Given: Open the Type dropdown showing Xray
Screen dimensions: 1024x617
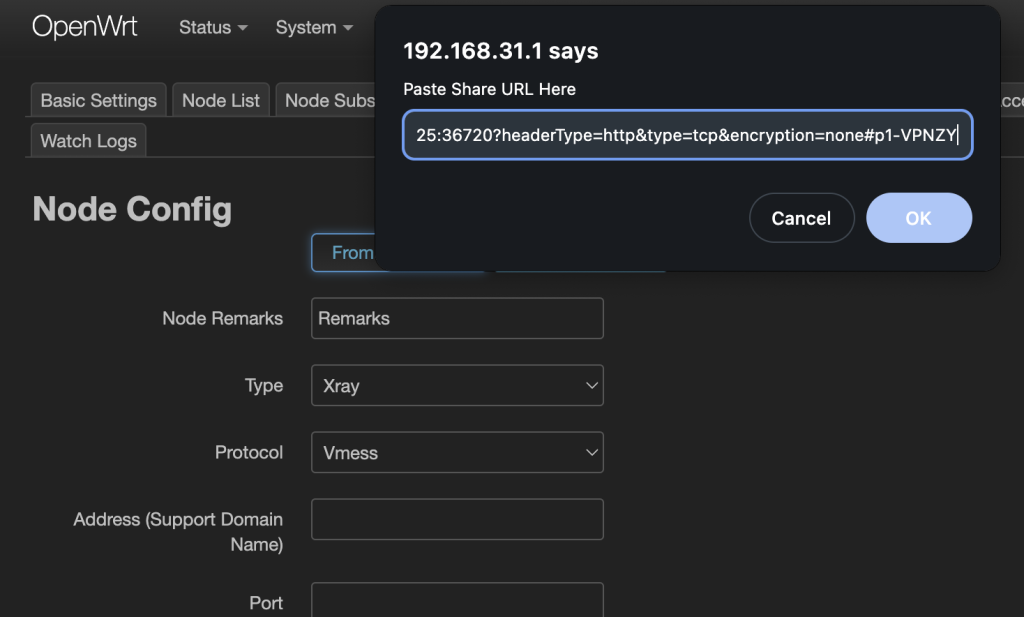Looking at the screenshot, I should [x=457, y=385].
